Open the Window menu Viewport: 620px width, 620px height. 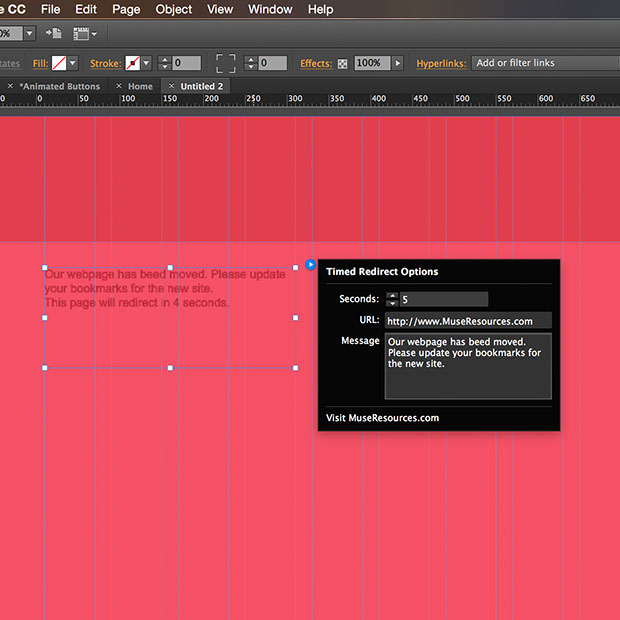pyautogui.click(x=270, y=9)
